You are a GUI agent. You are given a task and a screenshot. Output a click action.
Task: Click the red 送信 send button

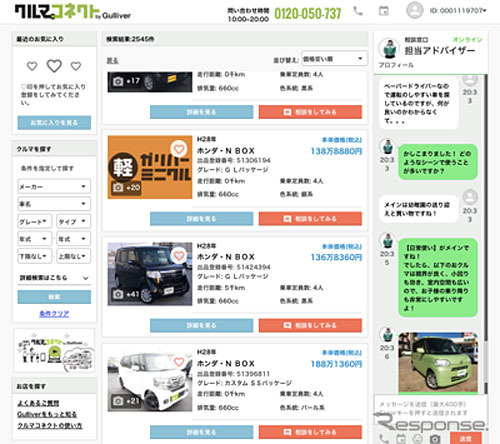(x=466, y=438)
